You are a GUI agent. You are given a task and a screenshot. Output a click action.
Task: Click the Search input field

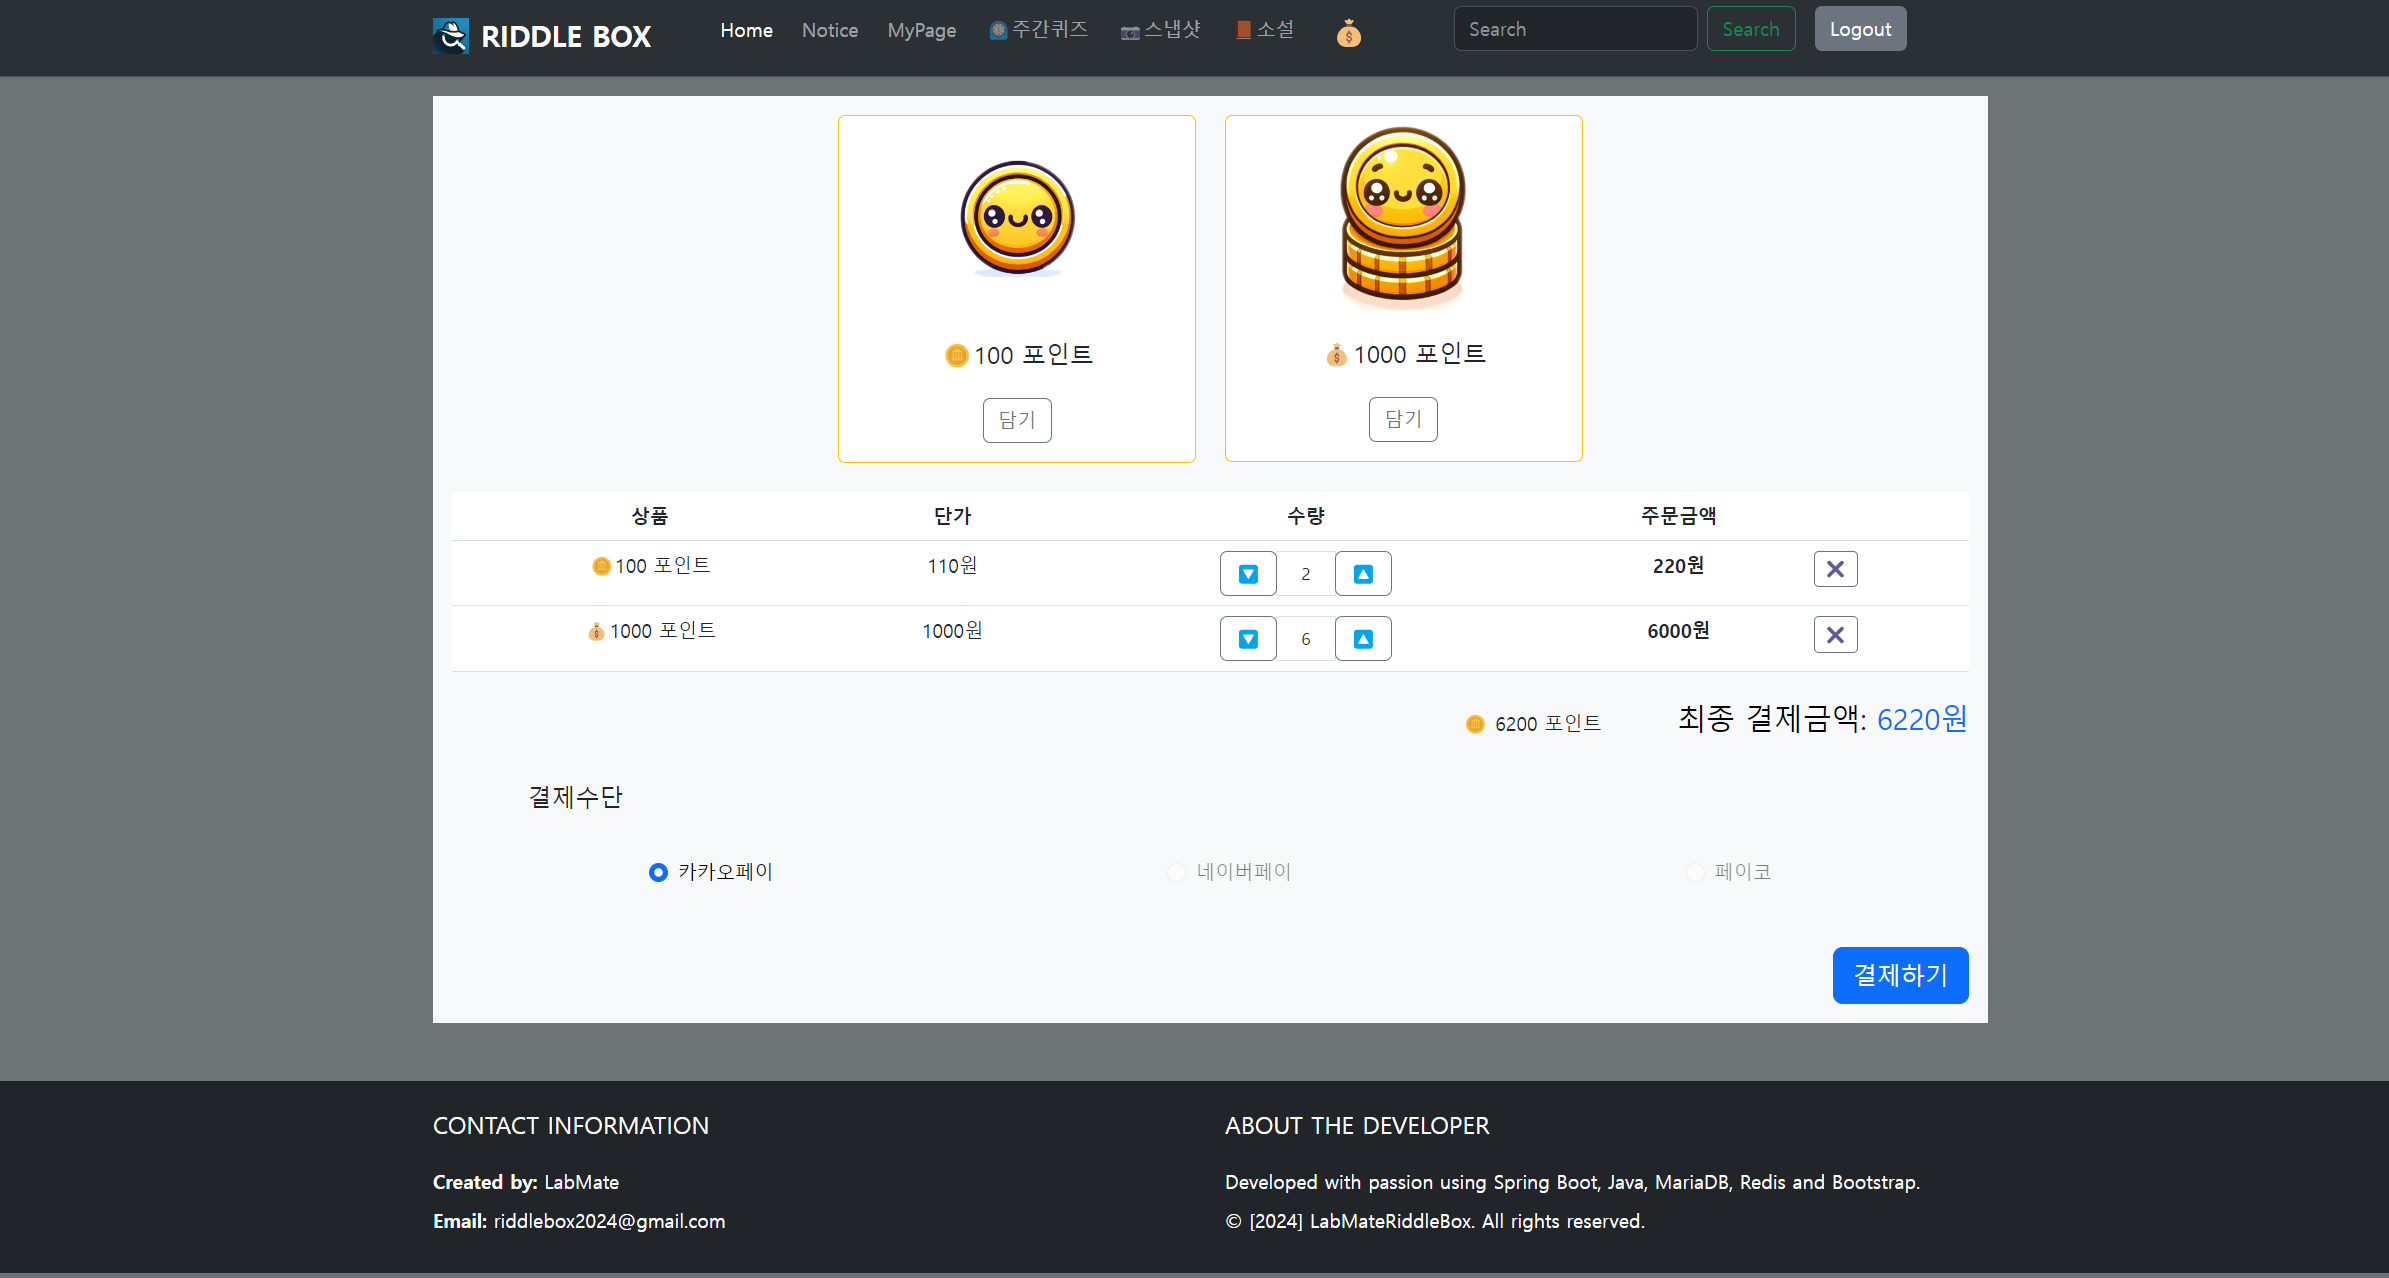[x=1574, y=29]
